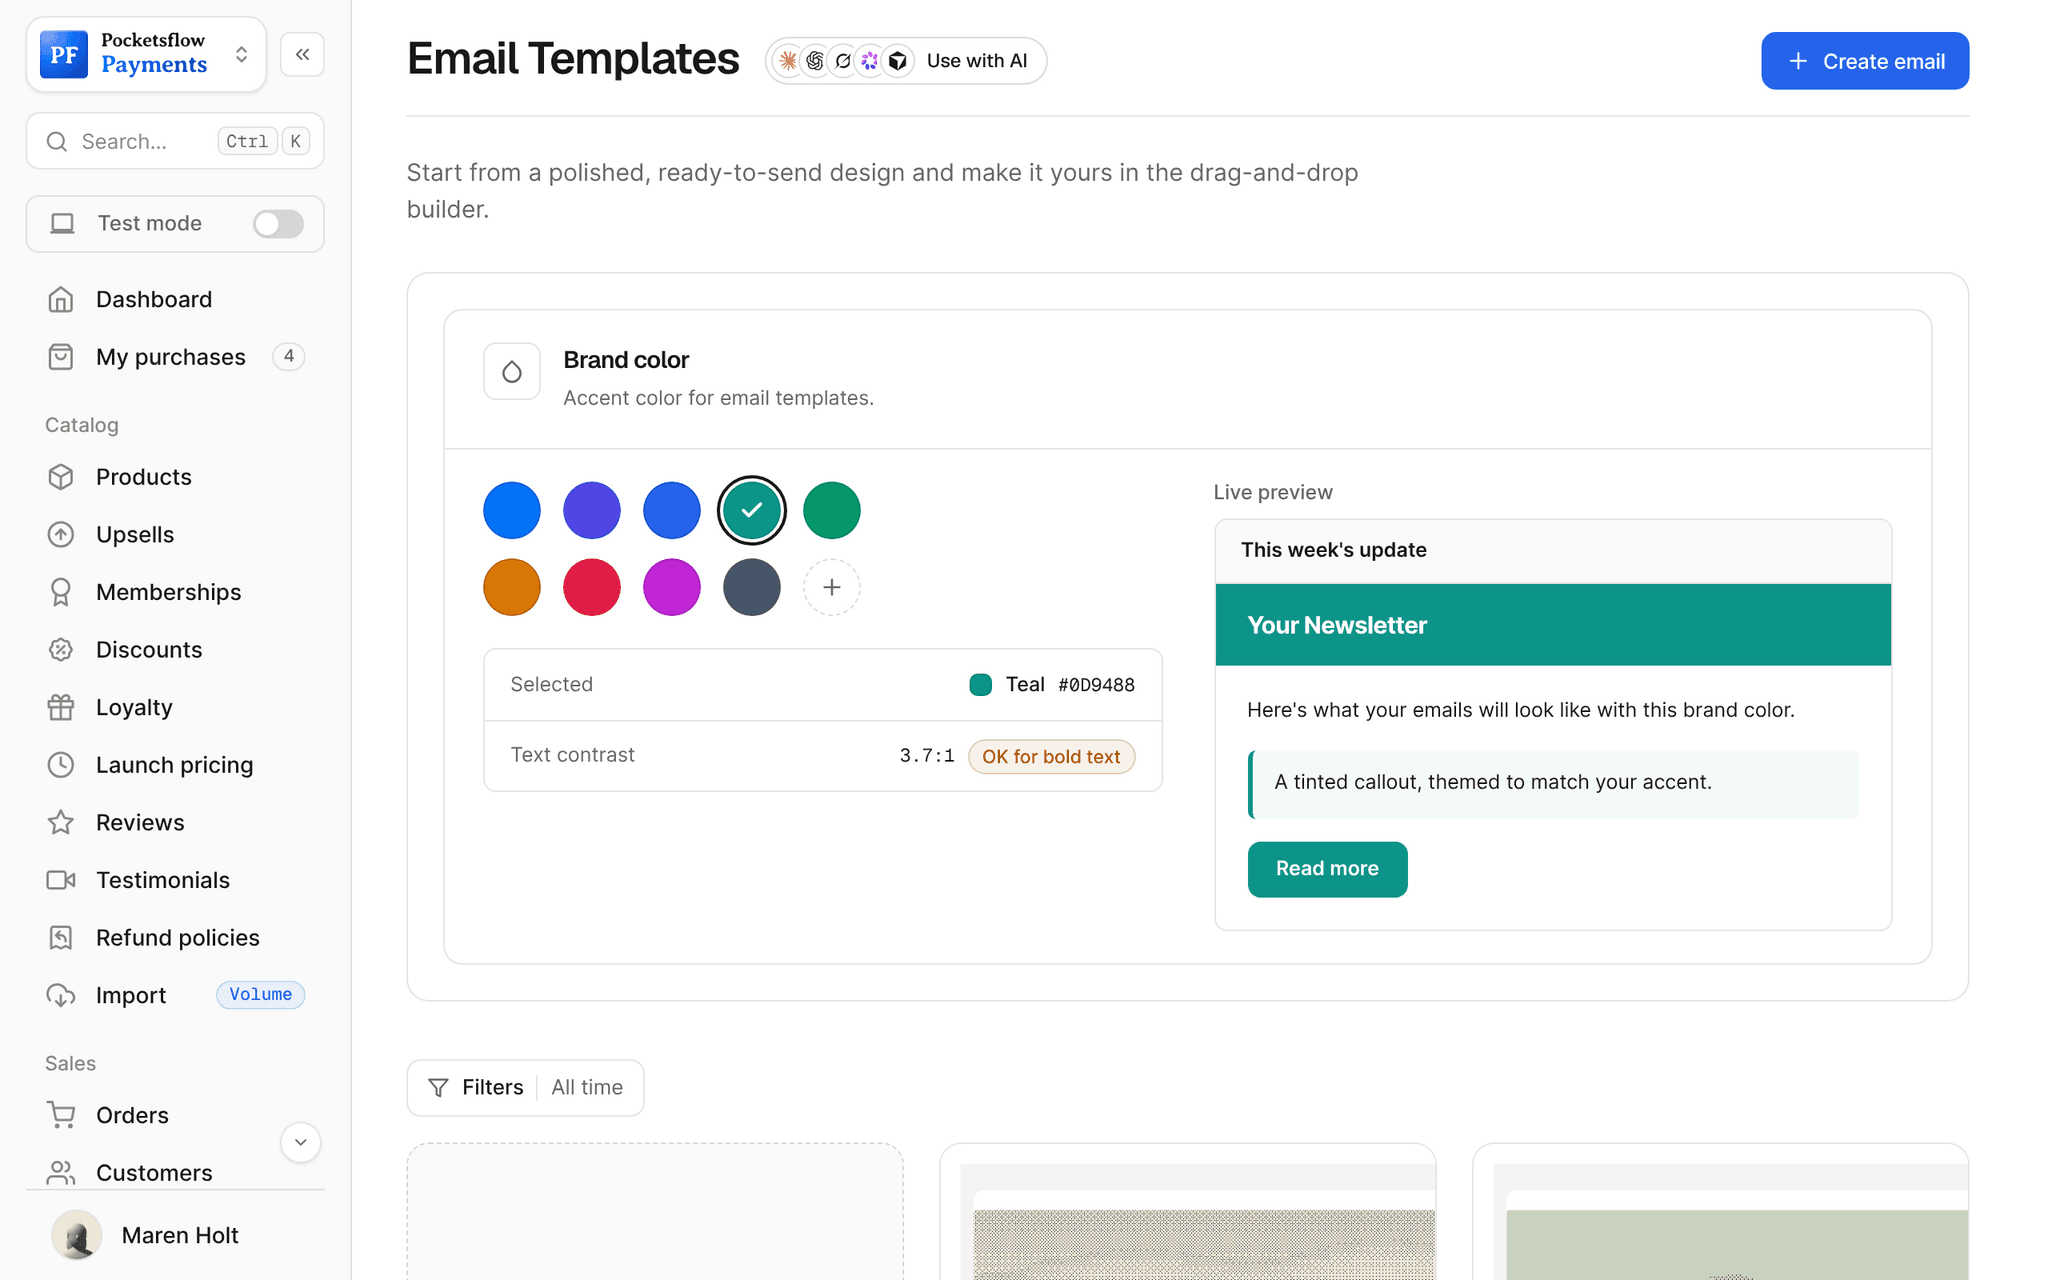Open the Pocketsflow Payments workspace switcher
Image resolution: width=2048 pixels, height=1280 pixels.
pos(146,54)
